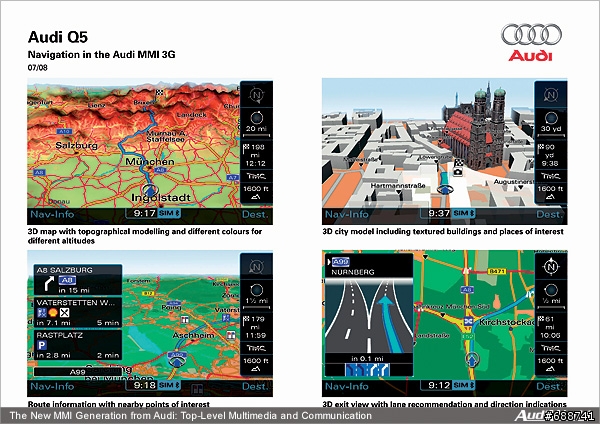Image resolution: width=600 pixels, height=424 pixels.
Task: Click the 1½ mi zoom scale indicator
Action: pos(256,295)
